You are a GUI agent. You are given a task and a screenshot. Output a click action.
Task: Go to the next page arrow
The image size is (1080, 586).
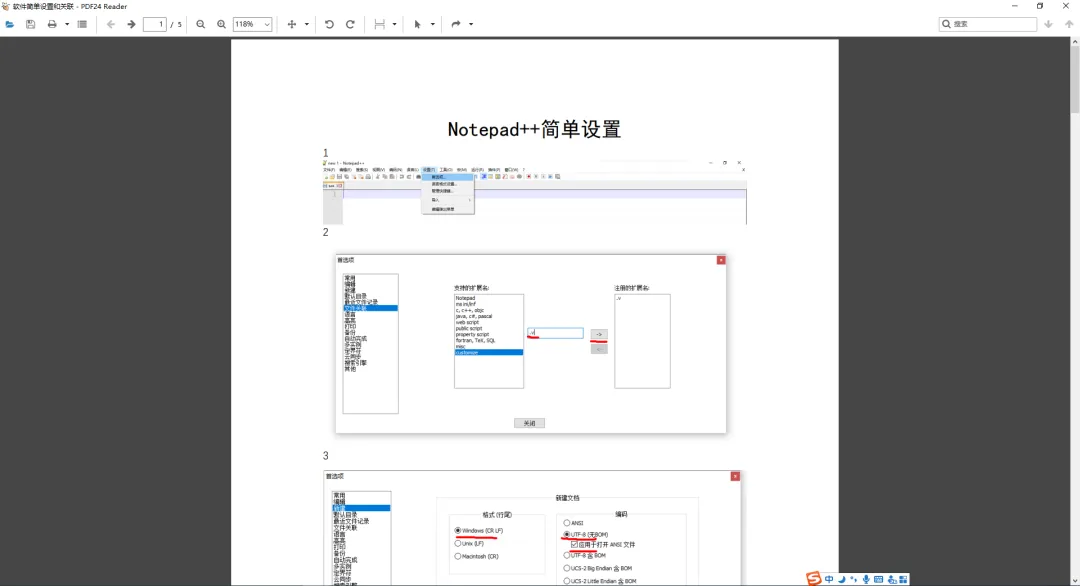tap(131, 24)
